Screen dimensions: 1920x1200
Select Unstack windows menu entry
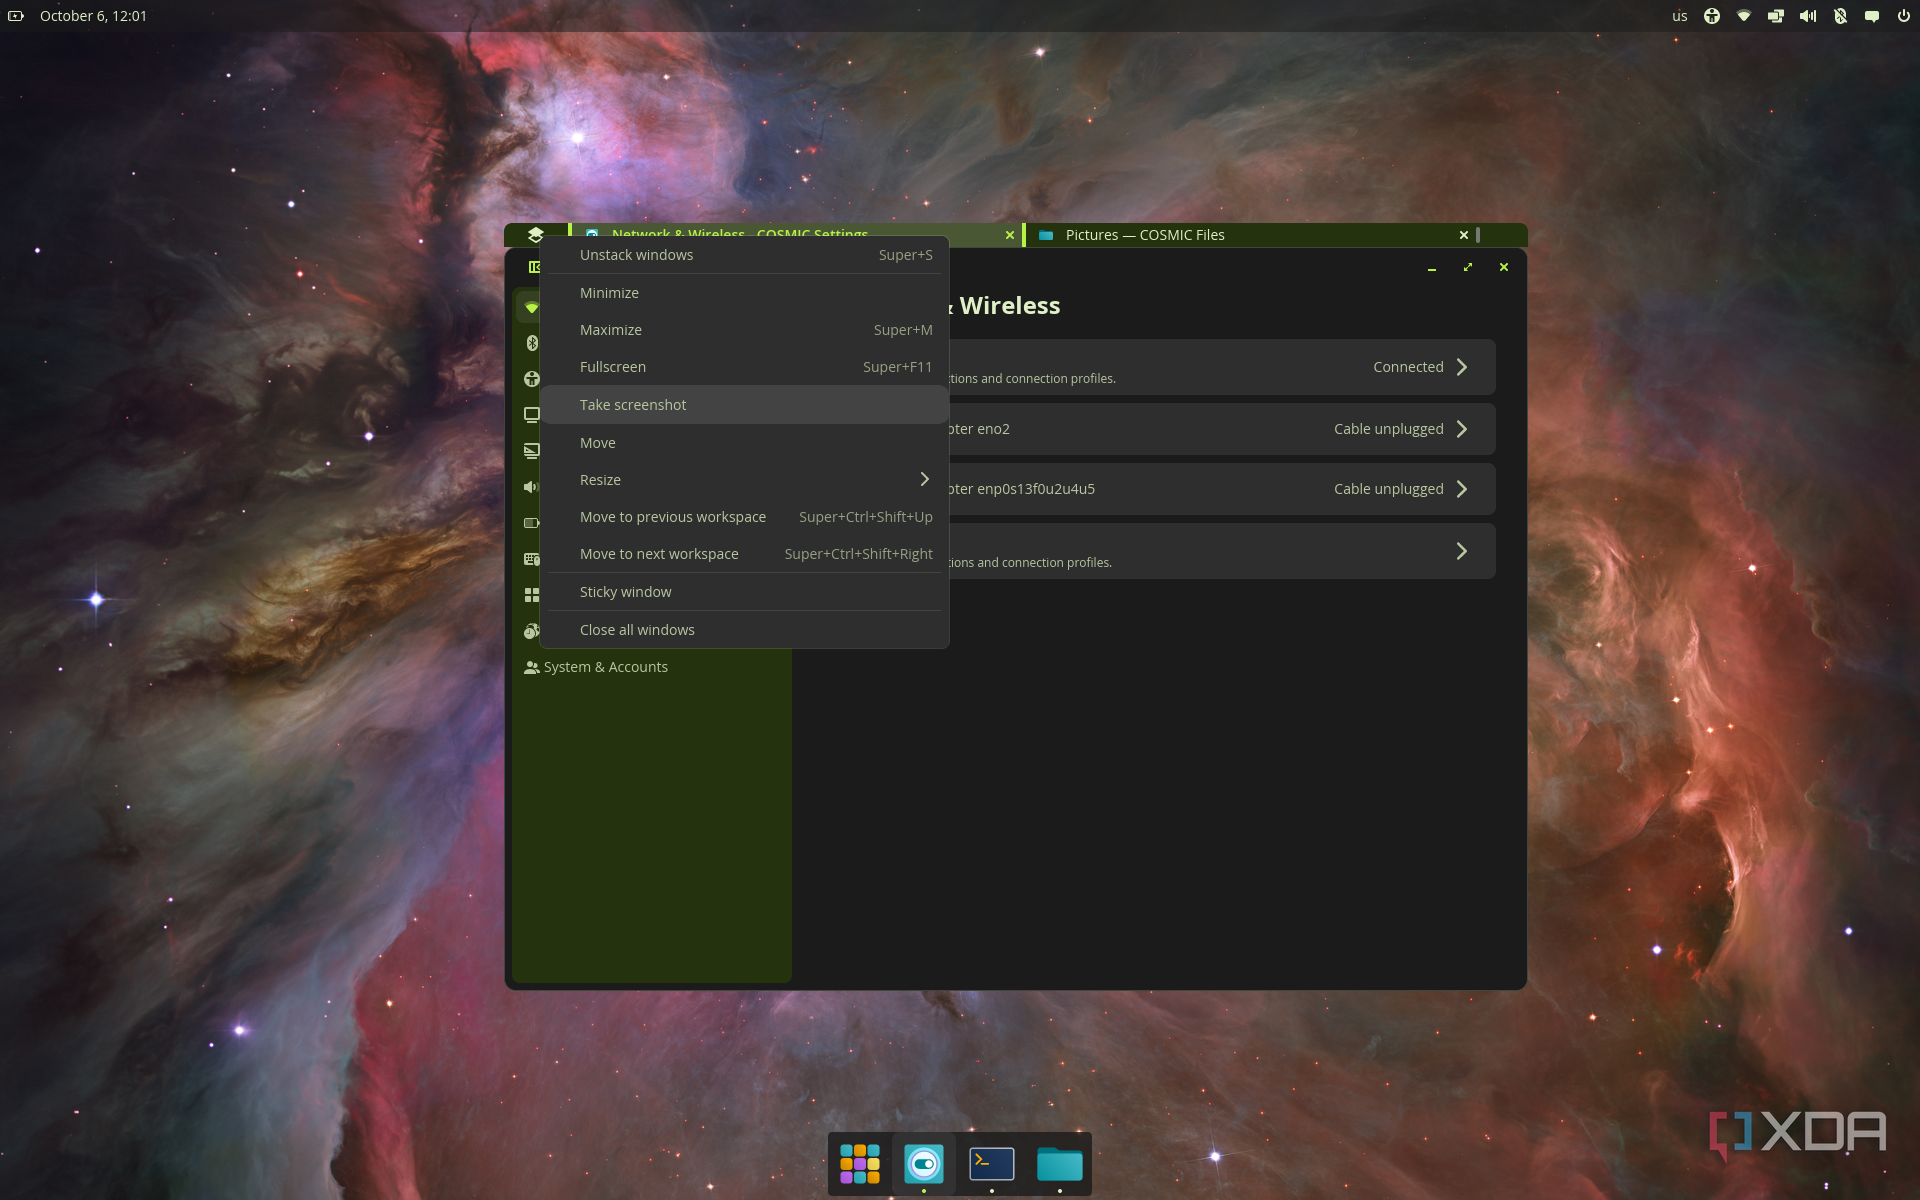pos(744,255)
